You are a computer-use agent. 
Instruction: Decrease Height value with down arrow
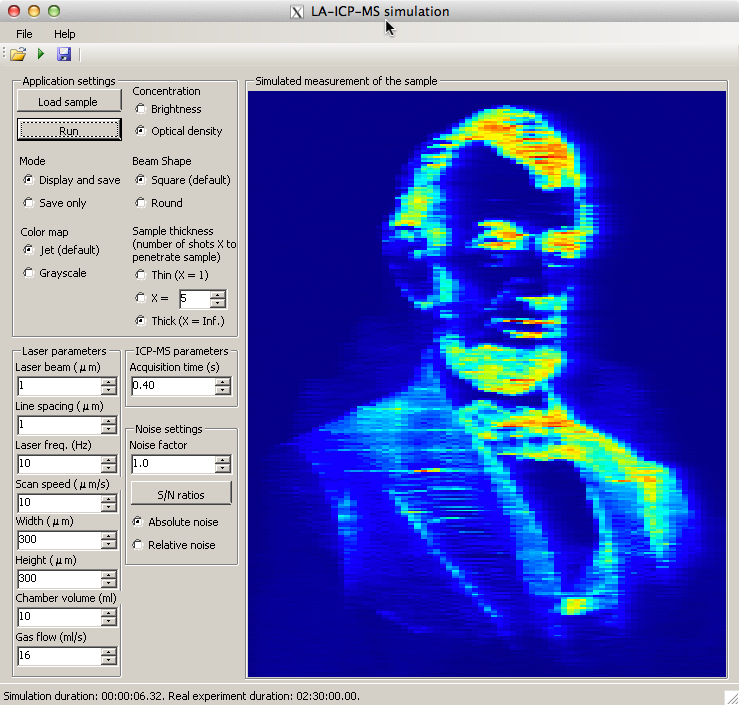click(109, 582)
